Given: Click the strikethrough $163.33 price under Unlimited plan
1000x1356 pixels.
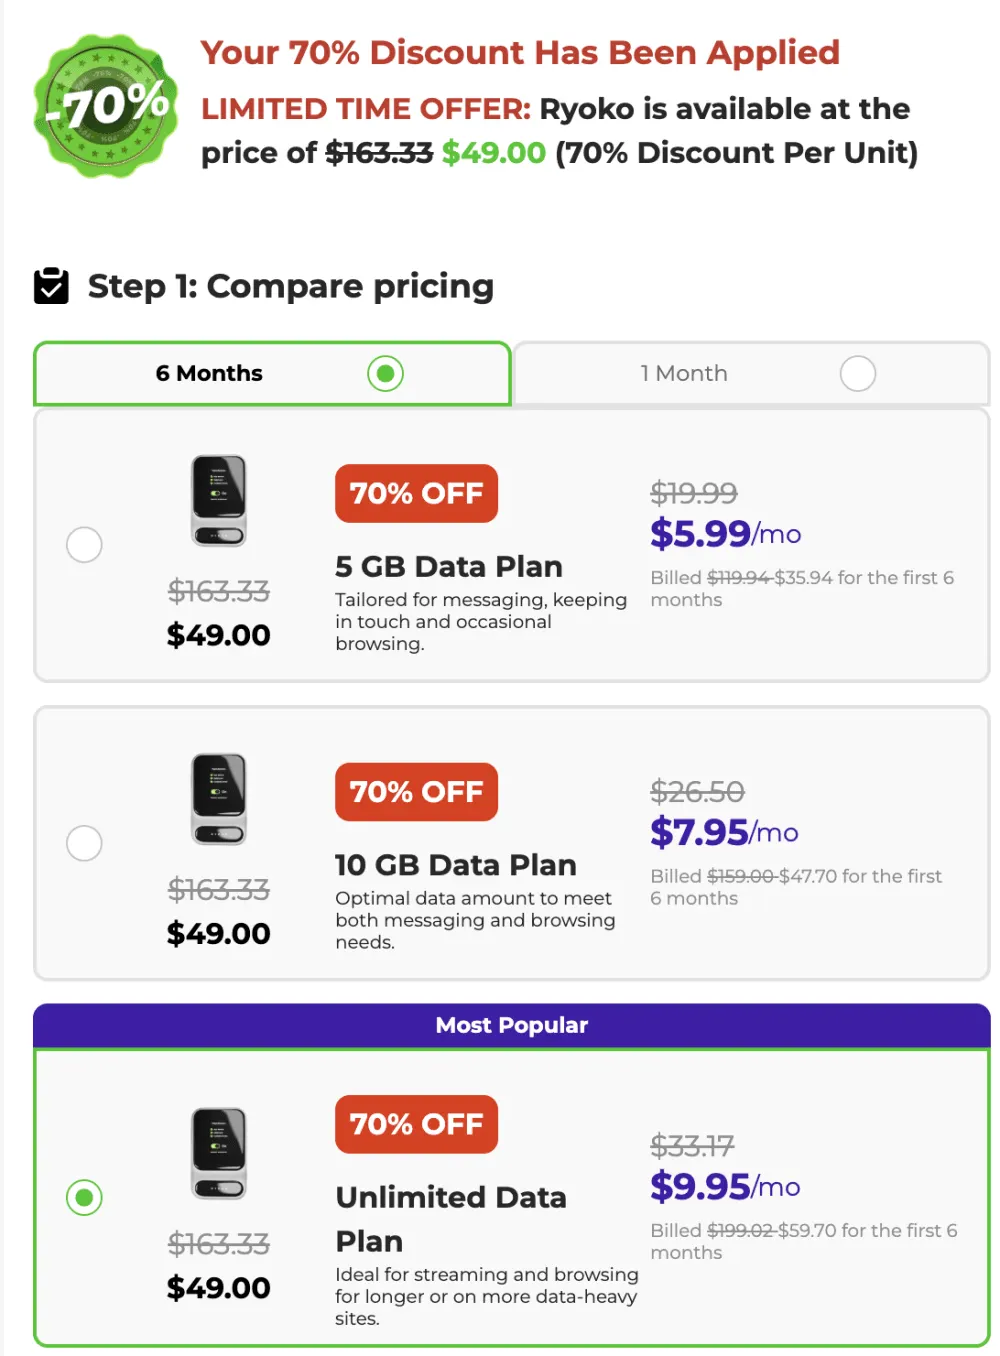Looking at the screenshot, I should point(218,1243).
